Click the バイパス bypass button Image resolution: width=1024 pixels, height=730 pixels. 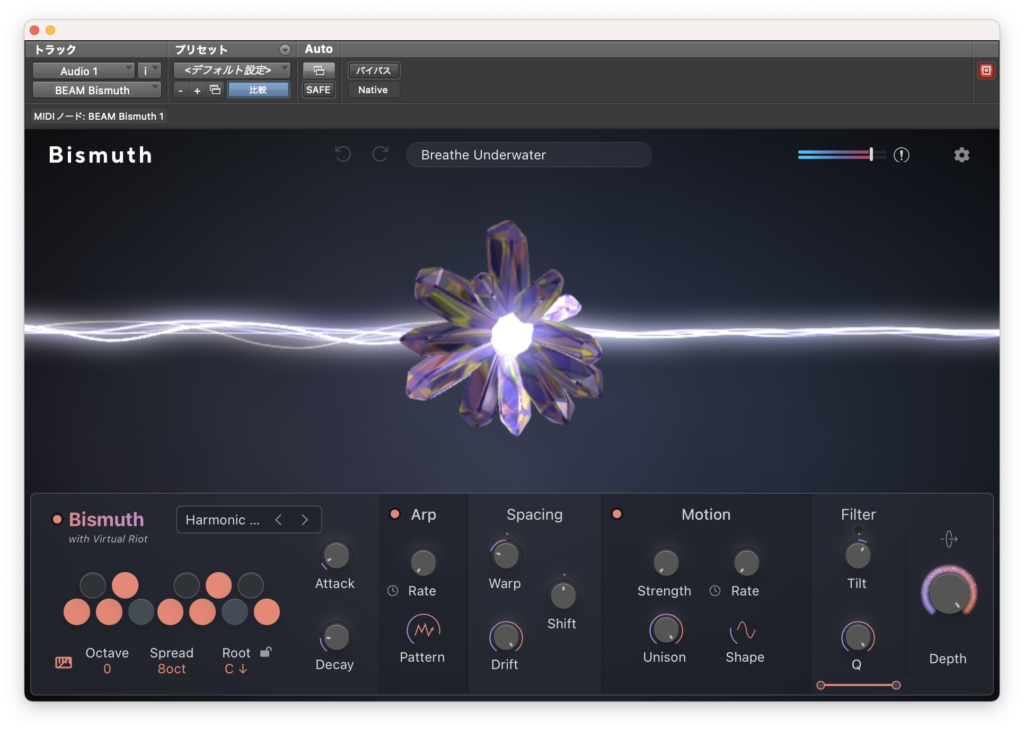tap(374, 71)
